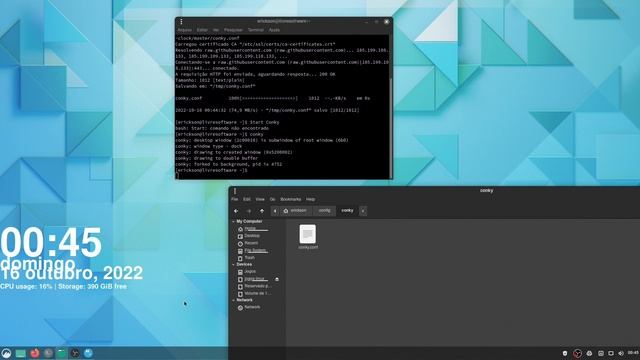
Task: Open the Edit menu in file manager
Action: [x=247, y=200]
